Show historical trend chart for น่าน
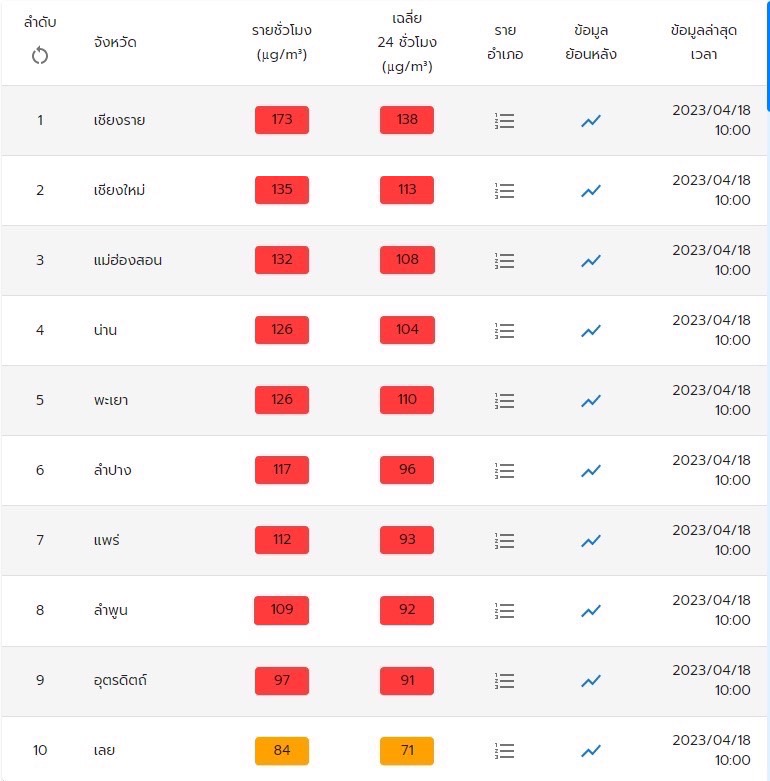Screen dimensions: 770x781 point(591,331)
